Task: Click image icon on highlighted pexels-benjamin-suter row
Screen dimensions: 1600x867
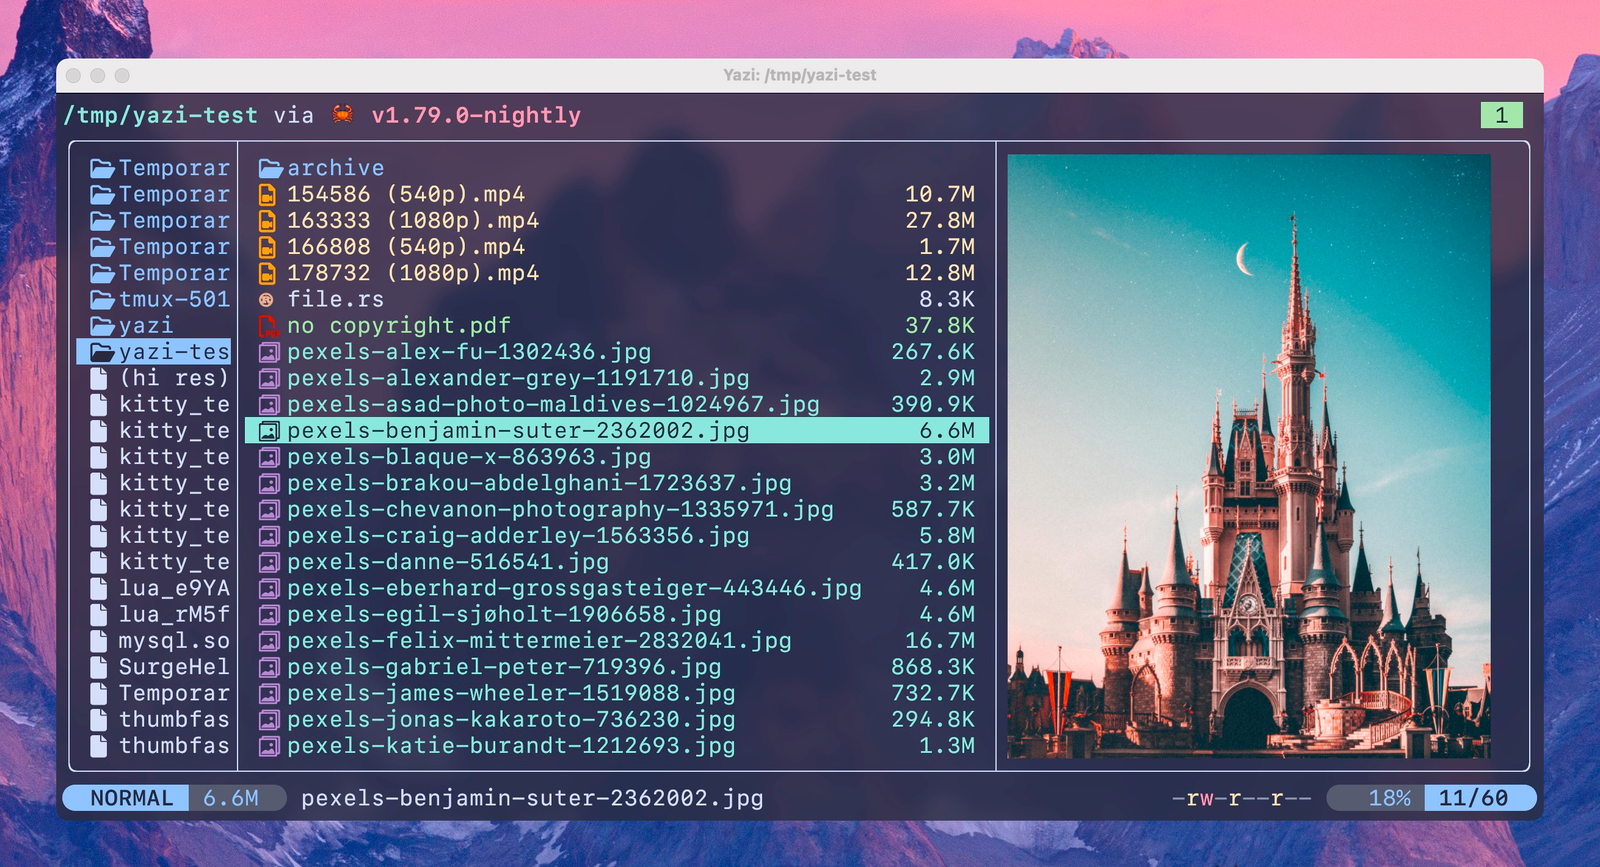Action: pos(268,431)
